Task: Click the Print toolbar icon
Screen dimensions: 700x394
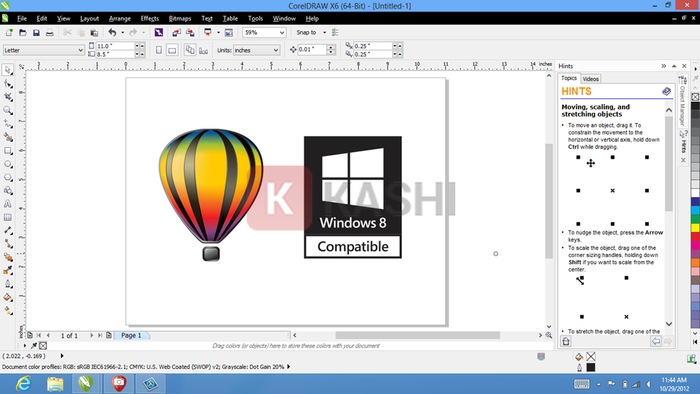Action: [50, 33]
